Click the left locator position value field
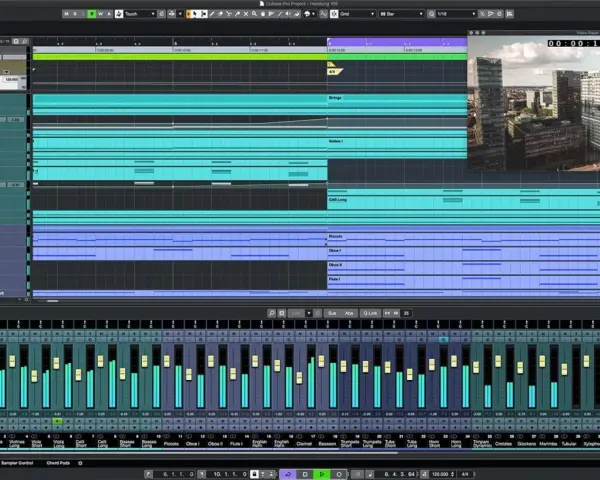The width and height of the screenshot is (600, 480). point(174,474)
